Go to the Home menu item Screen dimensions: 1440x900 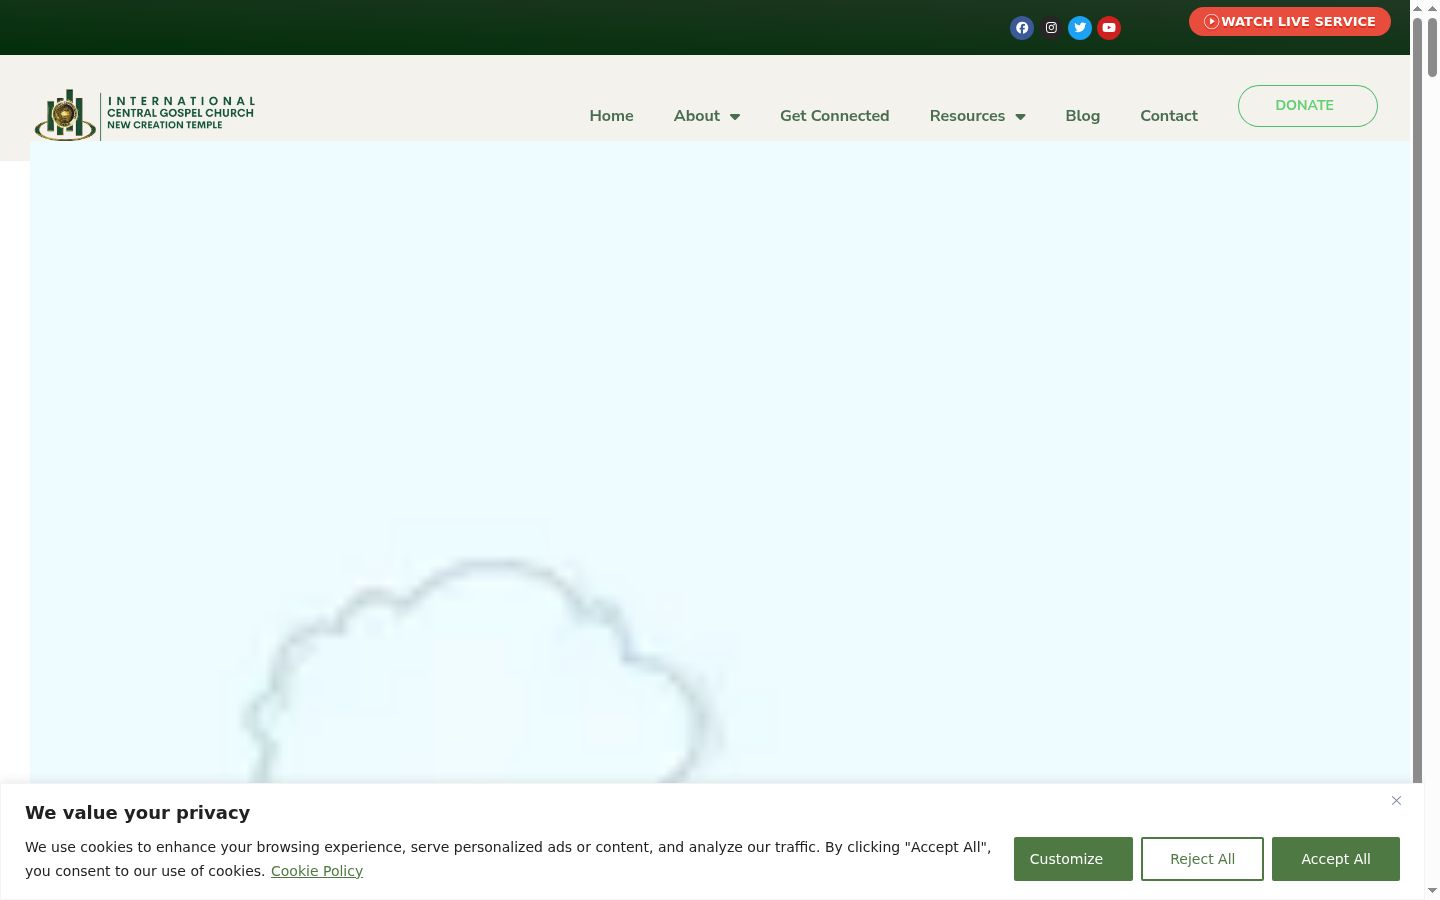coord(611,116)
